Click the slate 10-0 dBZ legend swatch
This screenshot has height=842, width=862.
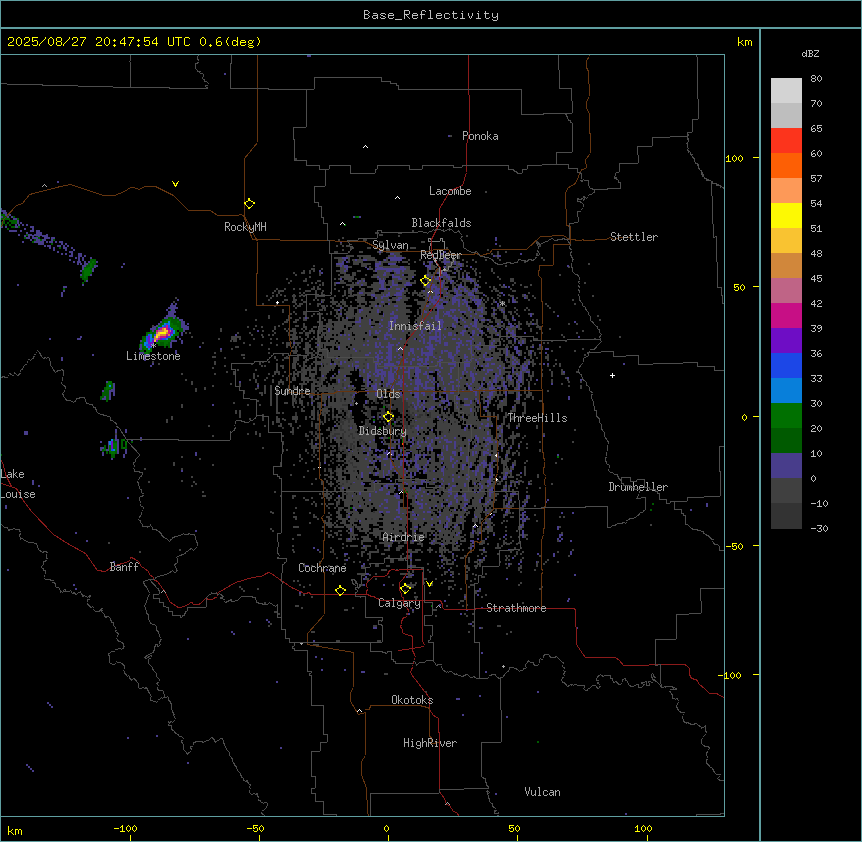[786, 466]
